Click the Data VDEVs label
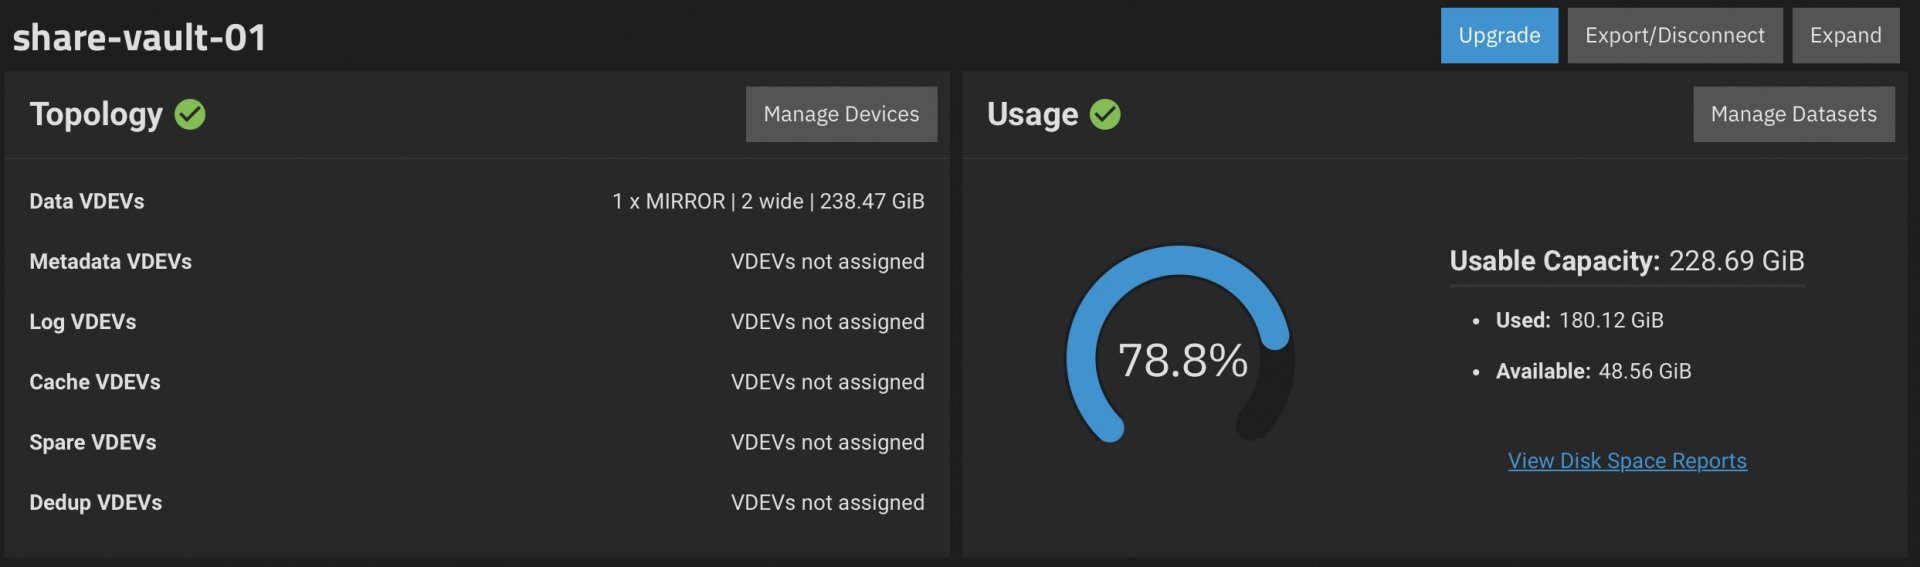Viewport: 1920px width, 567px height. [x=87, y=201]
